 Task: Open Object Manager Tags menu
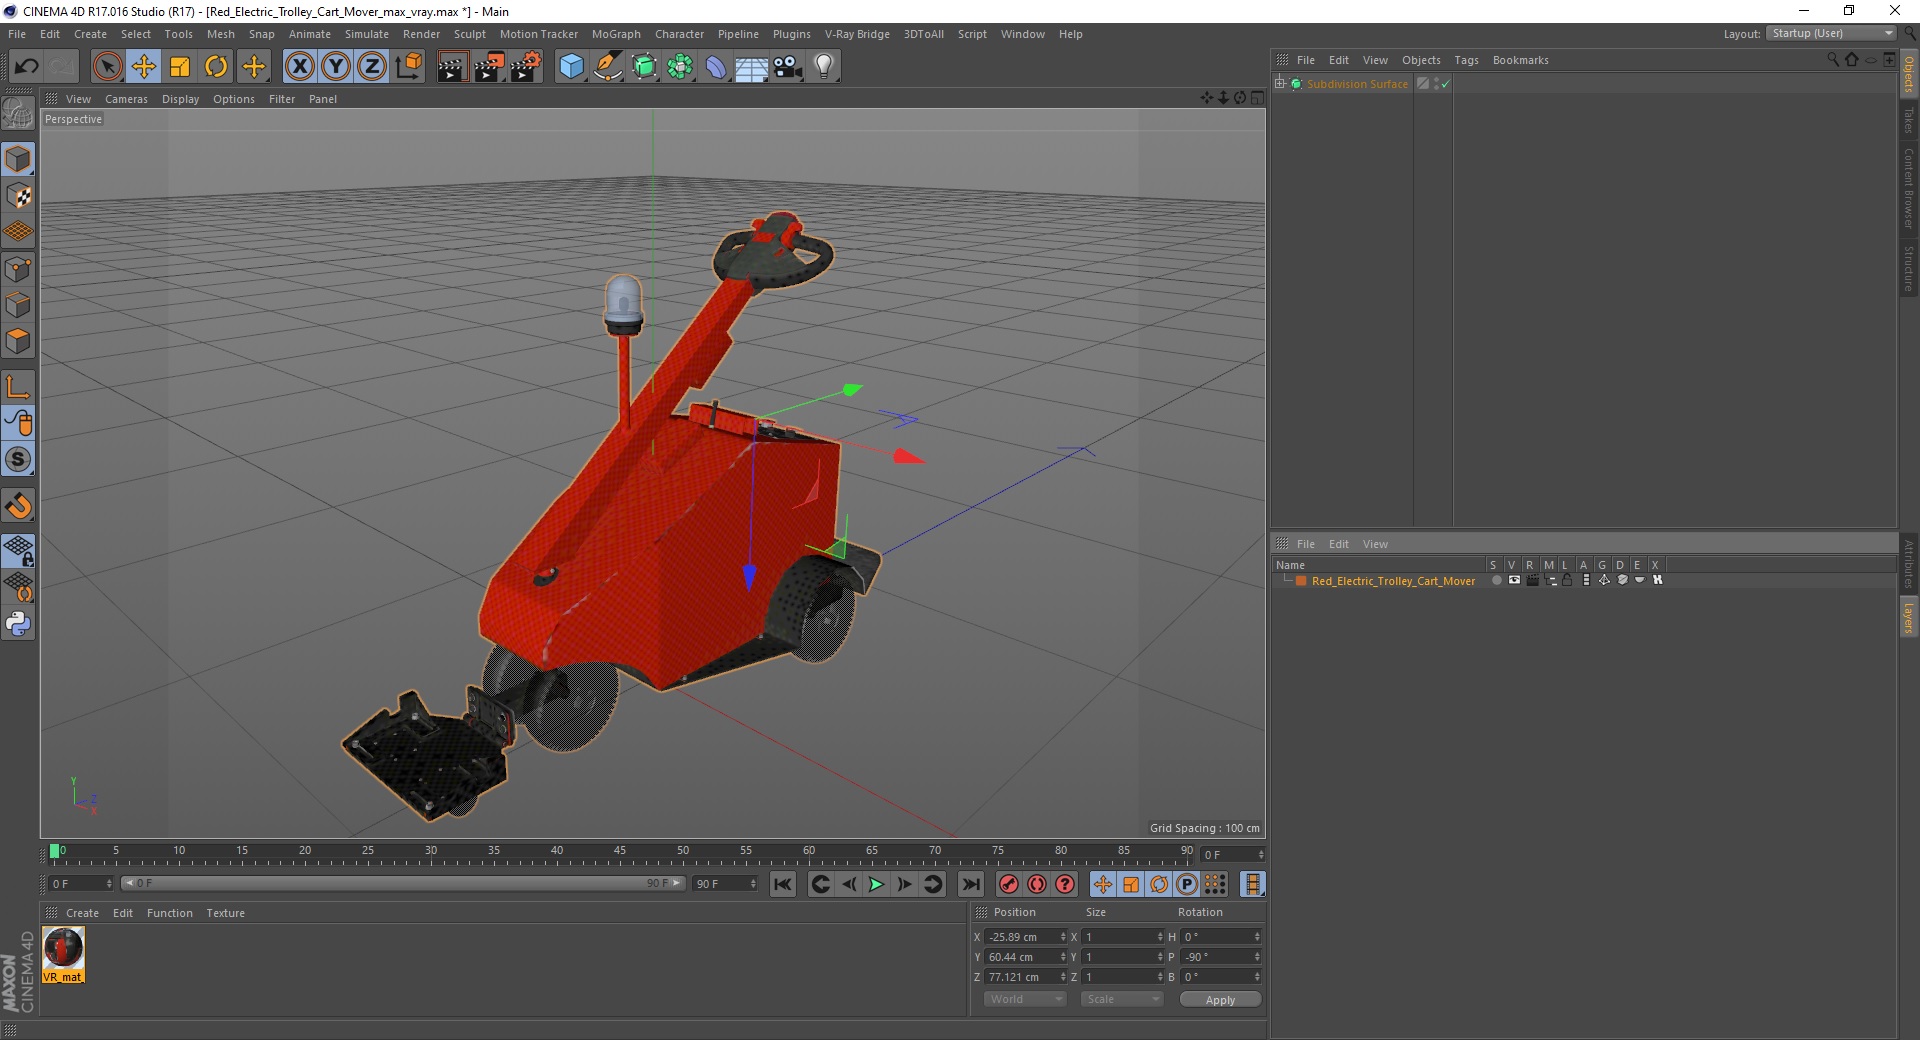(1466, 60)
